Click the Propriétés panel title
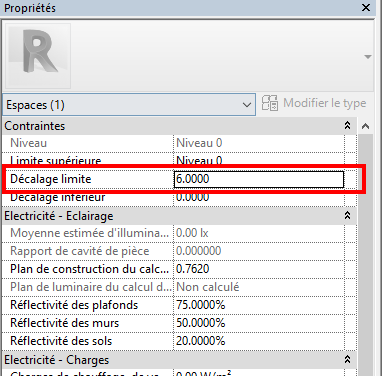 [x=30, y=8]
